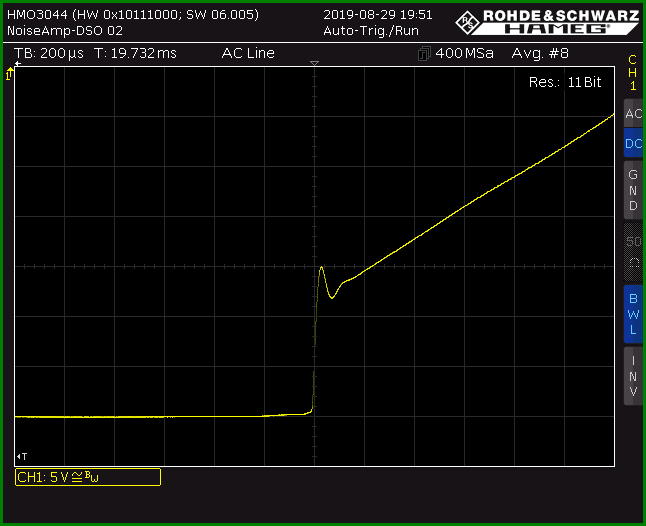The image size is (646, 526).
Task: Click the trigger position marker above the grid
Action: [x=314, y=63]
